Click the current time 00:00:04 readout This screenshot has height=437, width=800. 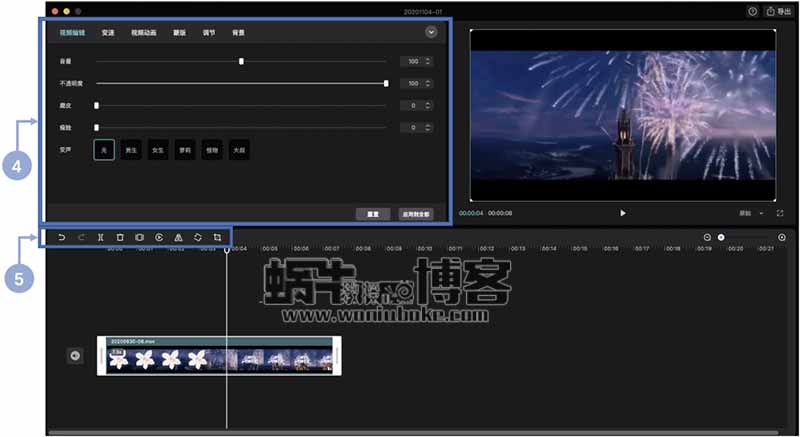(471, 213)
